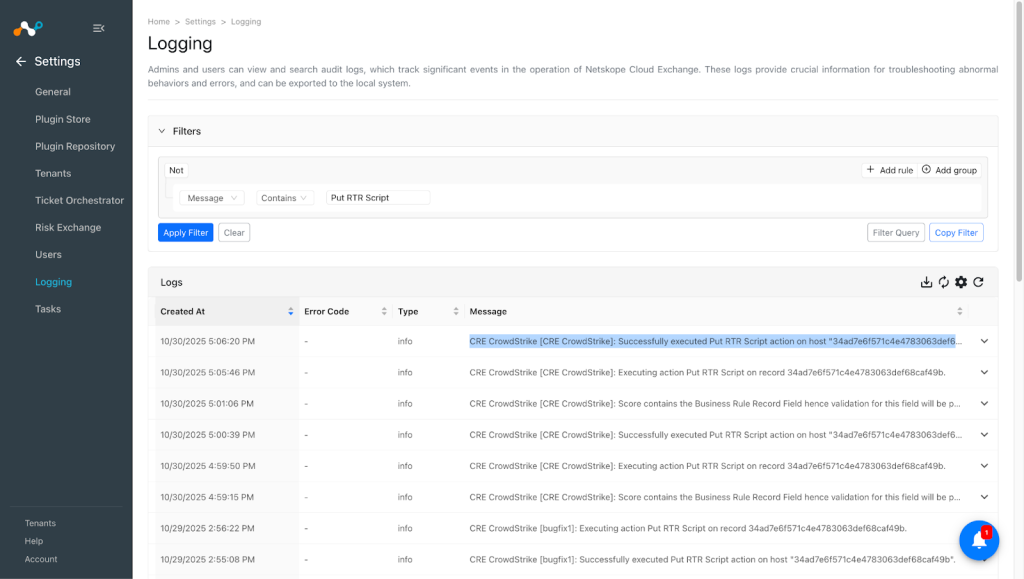Click the 5:01:06 PM Score contains message
1024x579 pixels.
[715, 403]
